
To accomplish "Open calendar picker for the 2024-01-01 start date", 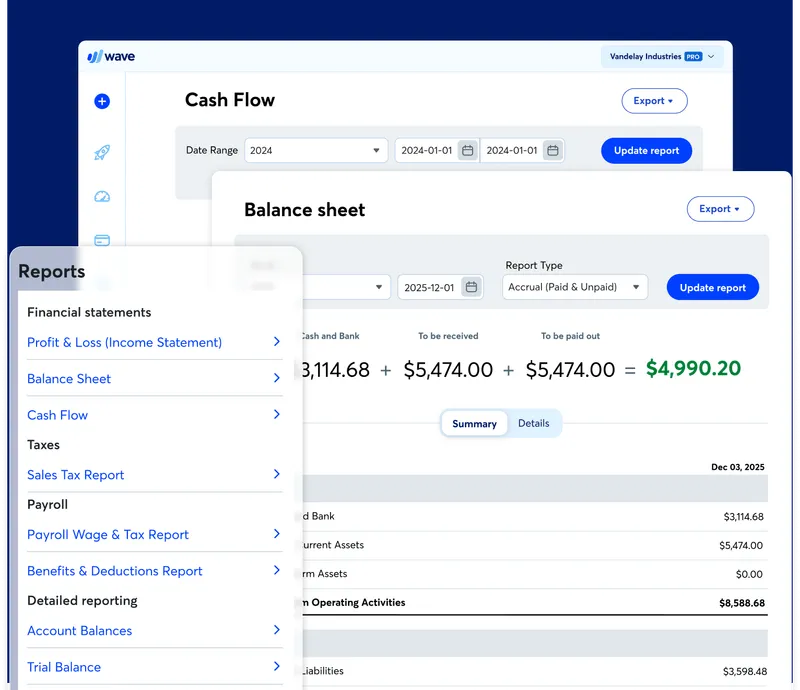I will pos(468,149).
